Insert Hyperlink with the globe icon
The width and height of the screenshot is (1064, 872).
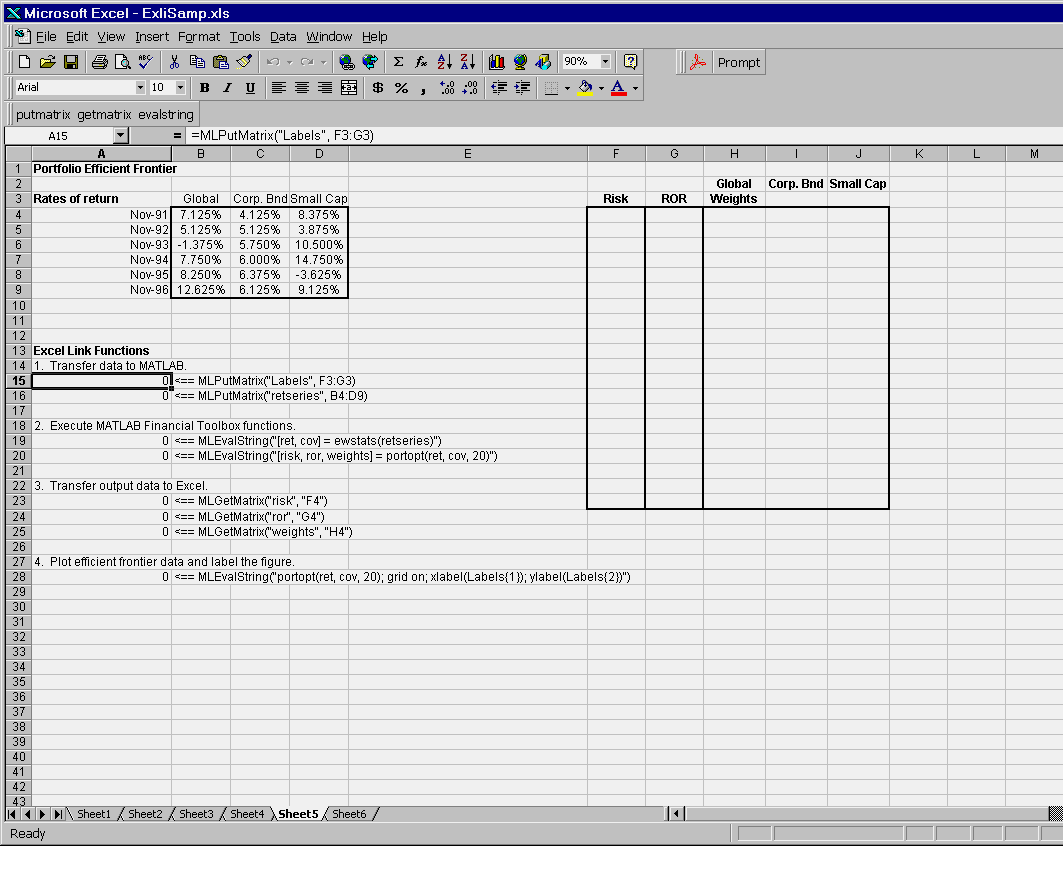tap(347, 62)
